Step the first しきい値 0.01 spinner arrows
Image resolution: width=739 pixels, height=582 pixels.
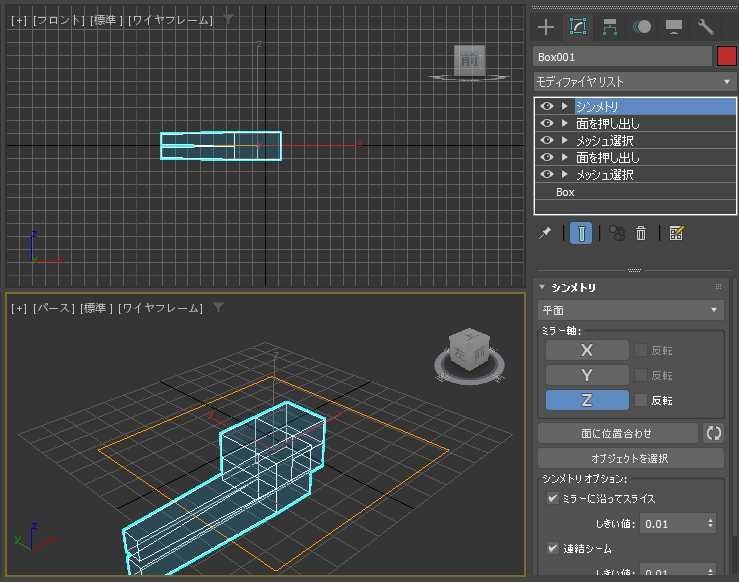point(710,524)
